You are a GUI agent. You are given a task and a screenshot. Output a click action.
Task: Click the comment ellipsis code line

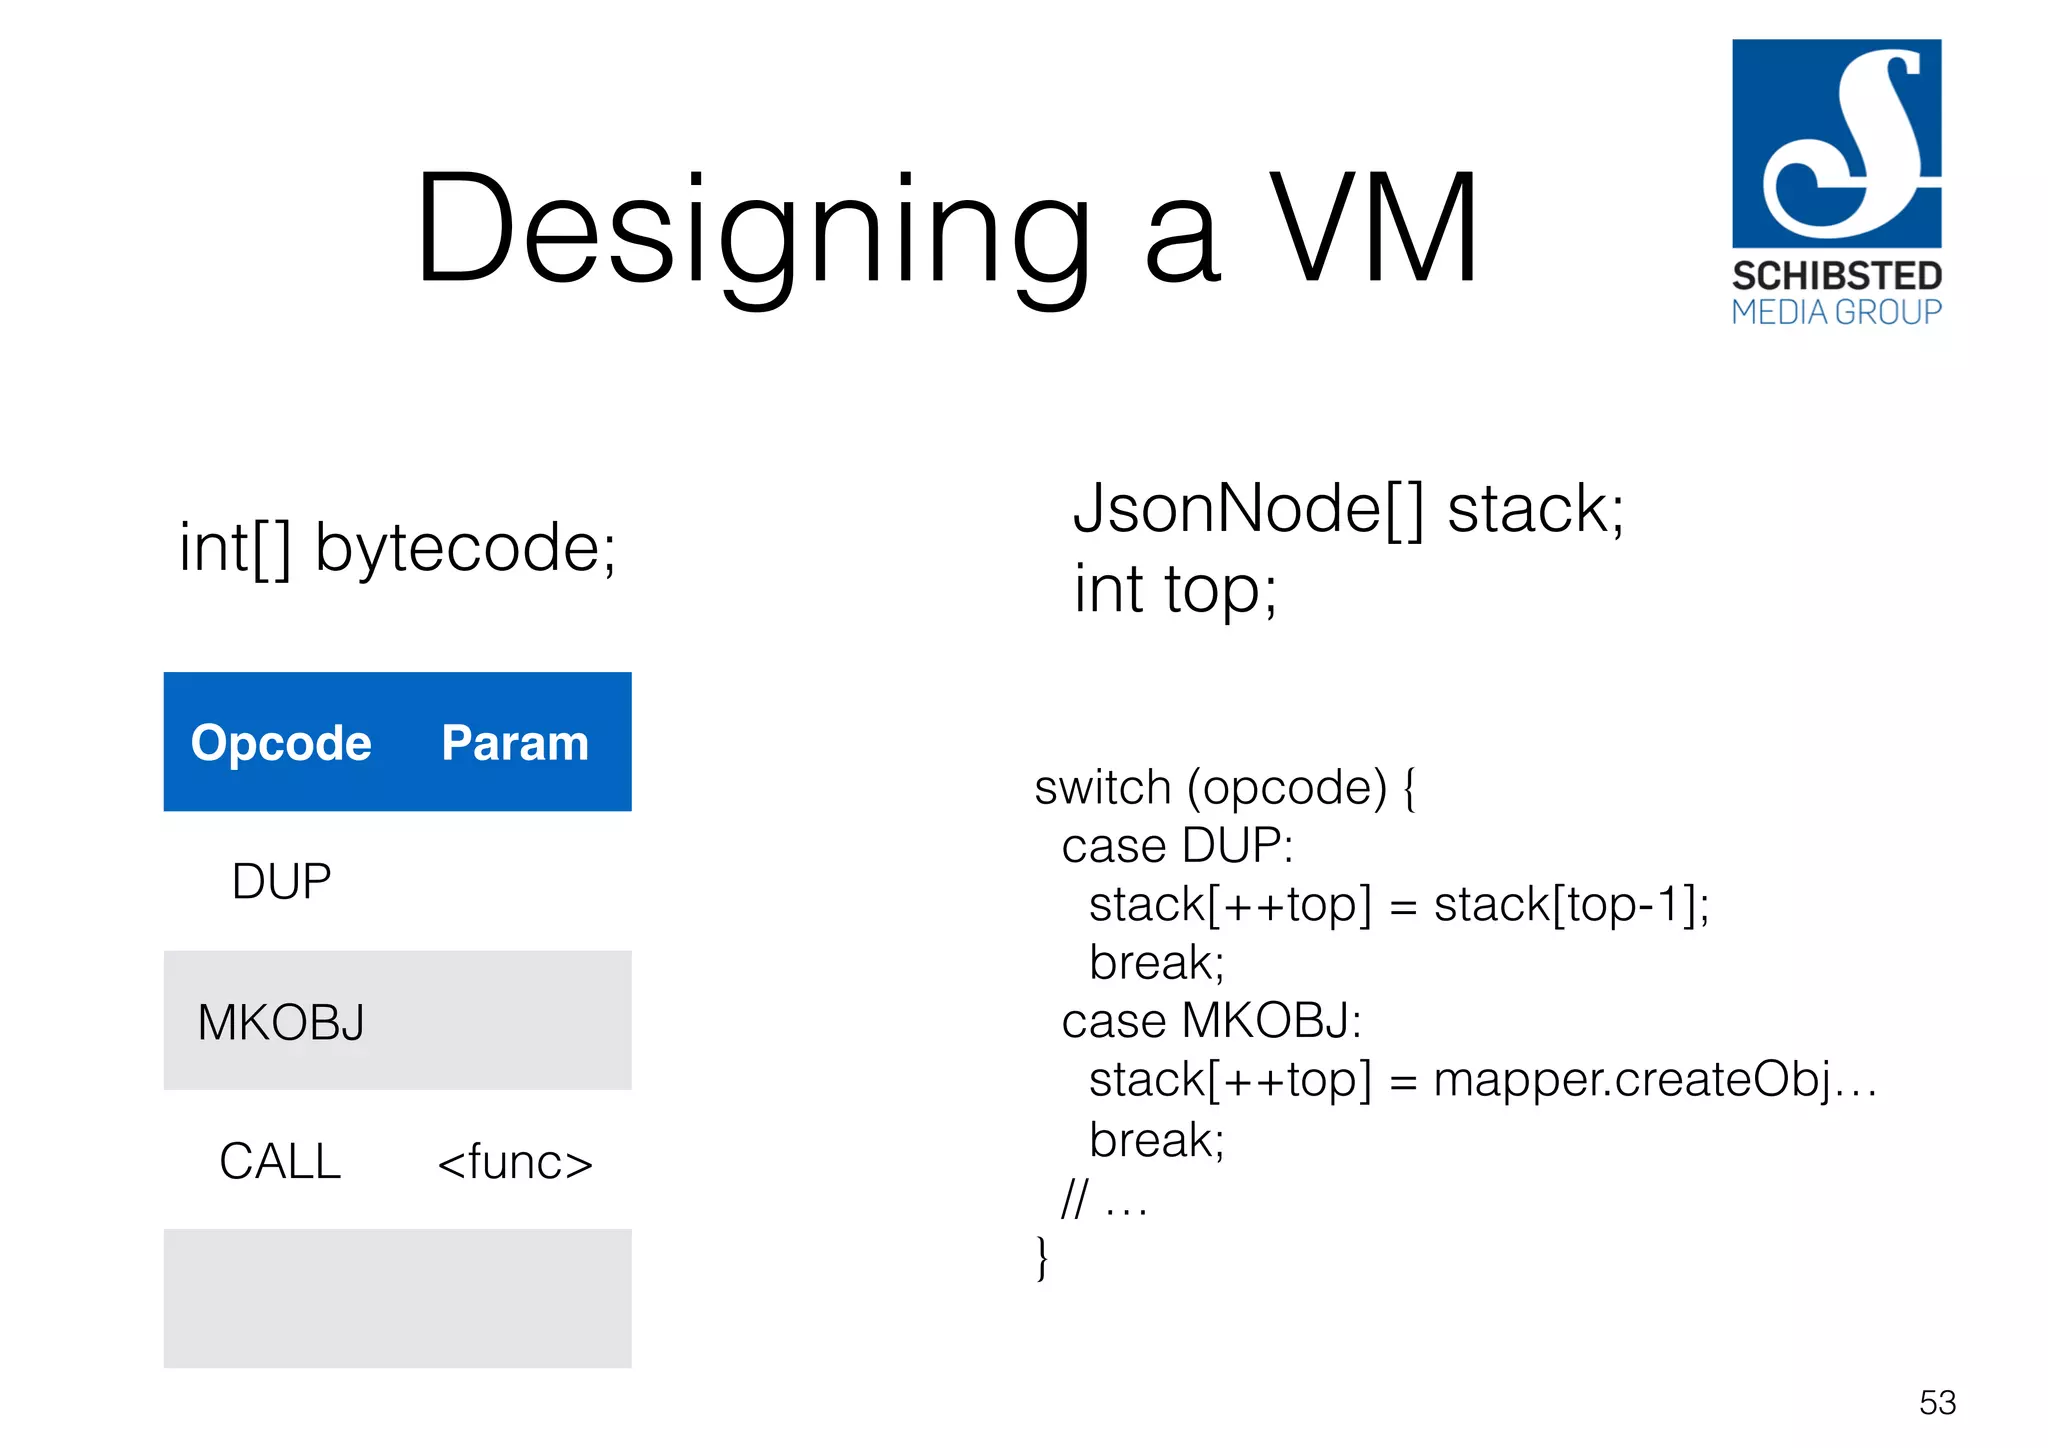click(x=1104, y=1198)
